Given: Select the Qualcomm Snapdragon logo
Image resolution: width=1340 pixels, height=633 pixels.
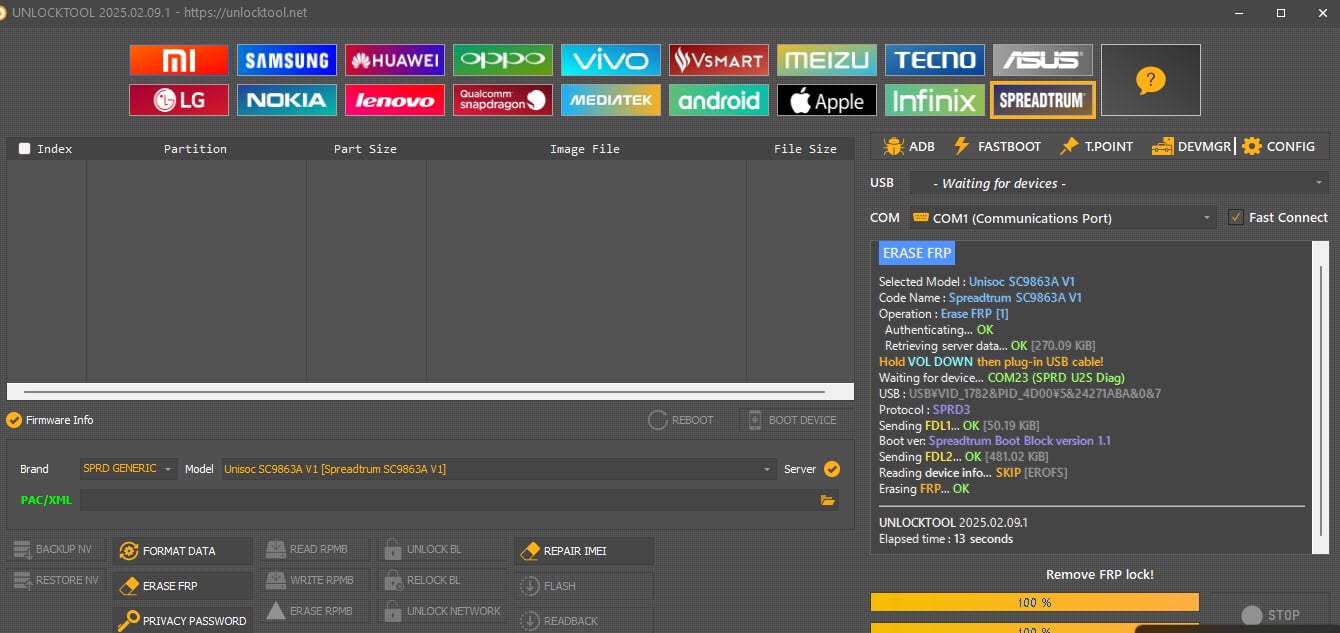Looking at the screenshot, I should [x=503, y=100].
